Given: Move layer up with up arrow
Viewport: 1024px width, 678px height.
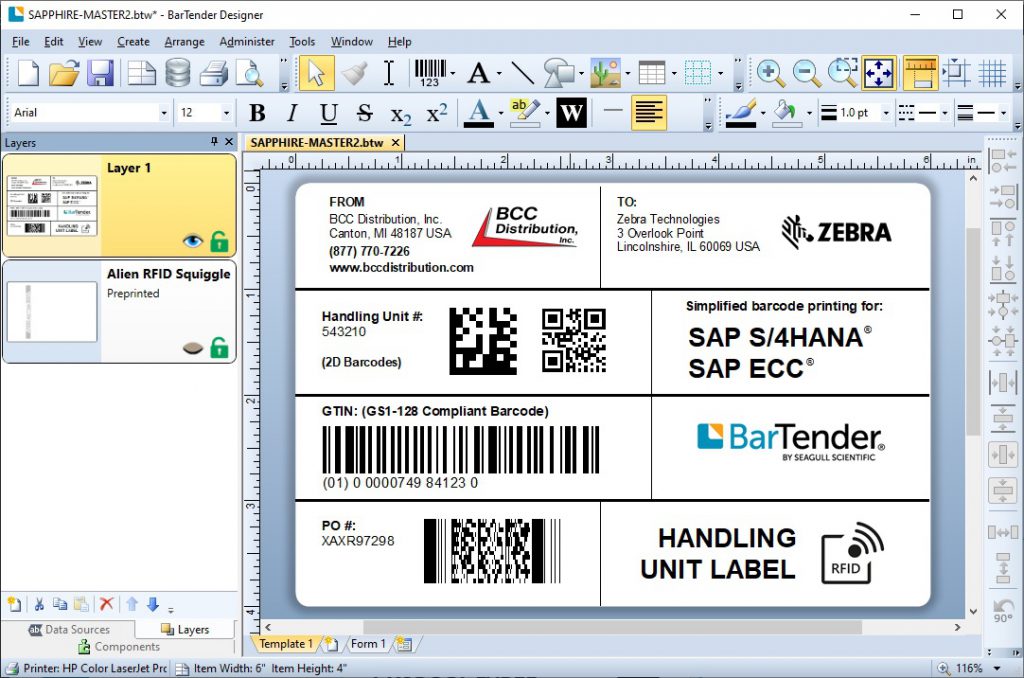Looking at the screenshot, I should point(132,604).
